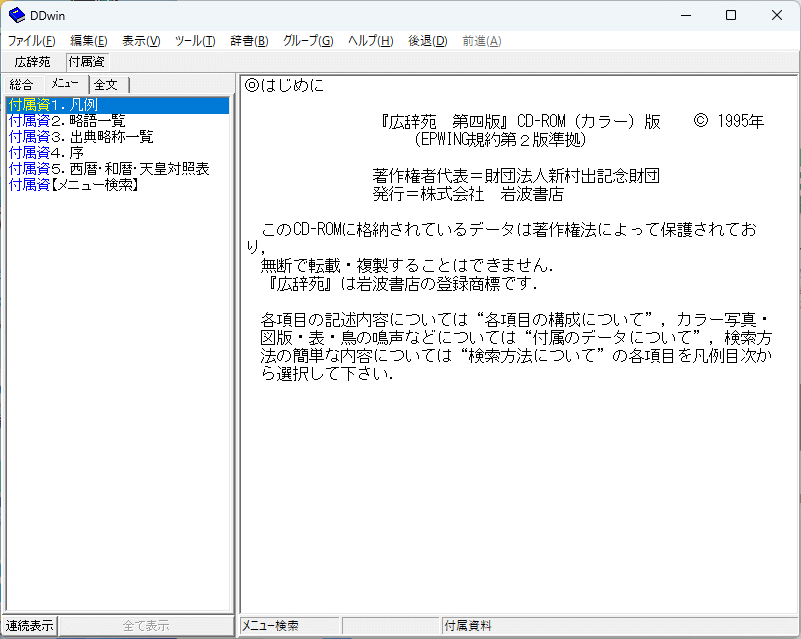Viewport: 801px width, 639px height.
Task: Open the 表示(V) menu
Action: pyautogui.click(x=141, y=41)
